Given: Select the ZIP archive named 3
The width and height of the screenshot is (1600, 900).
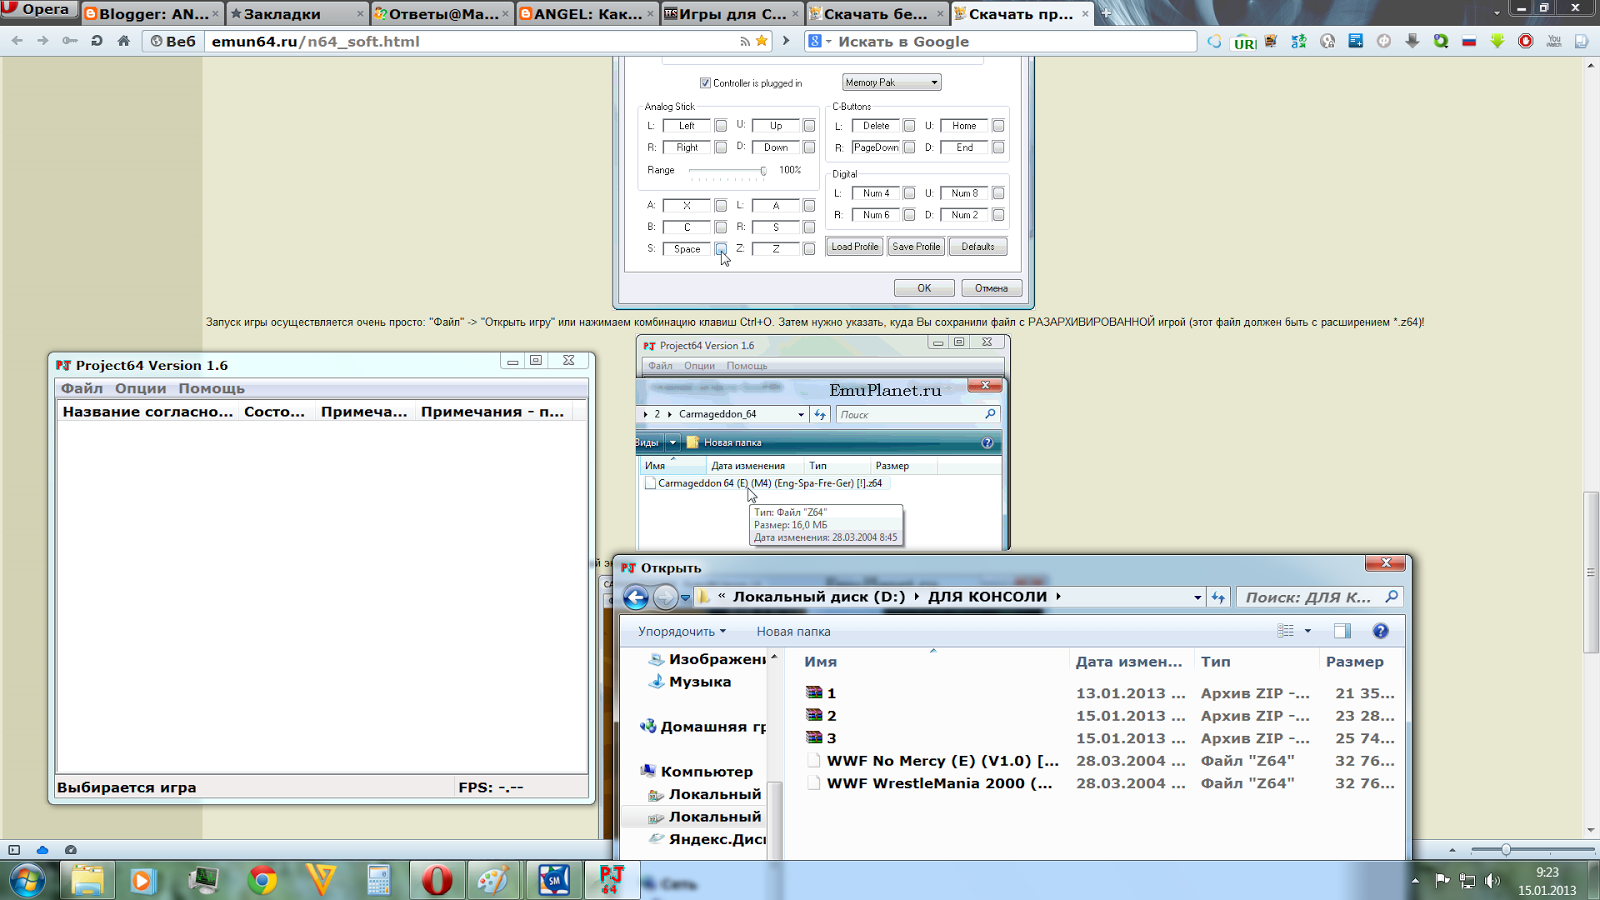Looking at the screenshot, I should (x=831, y=738).
